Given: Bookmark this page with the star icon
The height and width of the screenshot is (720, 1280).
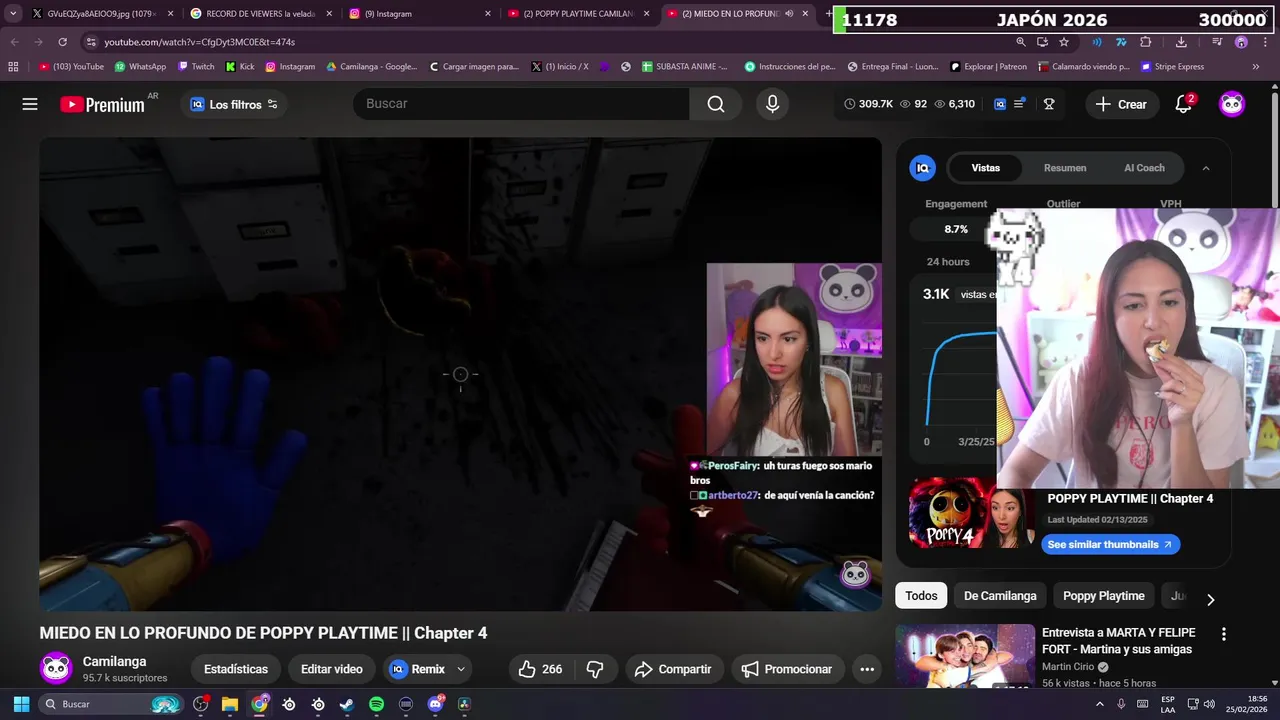Looking at the screenshot, I should click(1064, 42).
